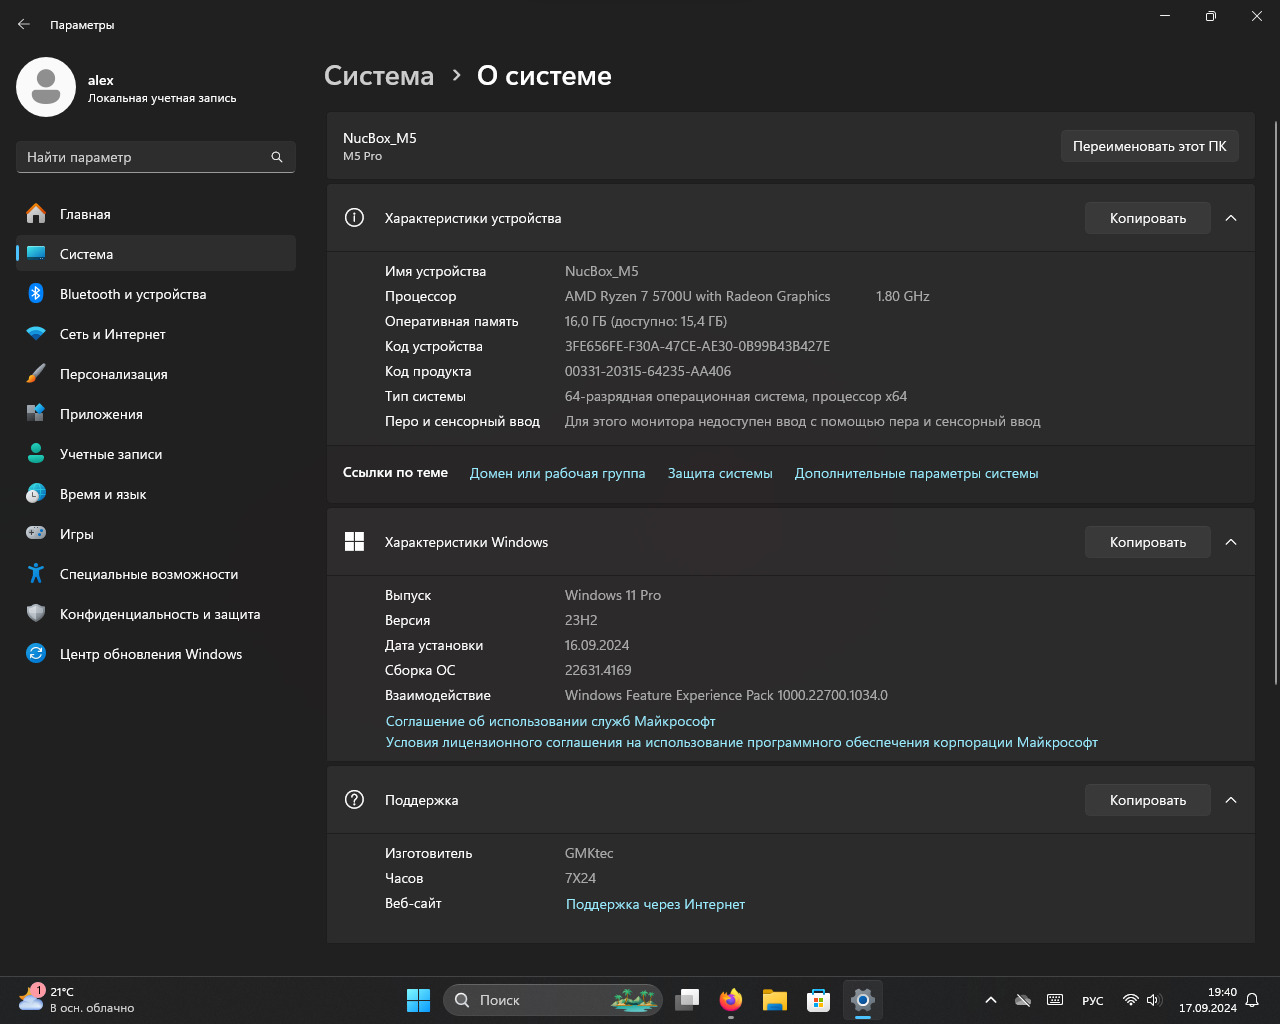The height and width of the screenshot is (1024, 1280).
Task: Collapse the Поддержка section chevron
Action: click(x=1231, y=800)
